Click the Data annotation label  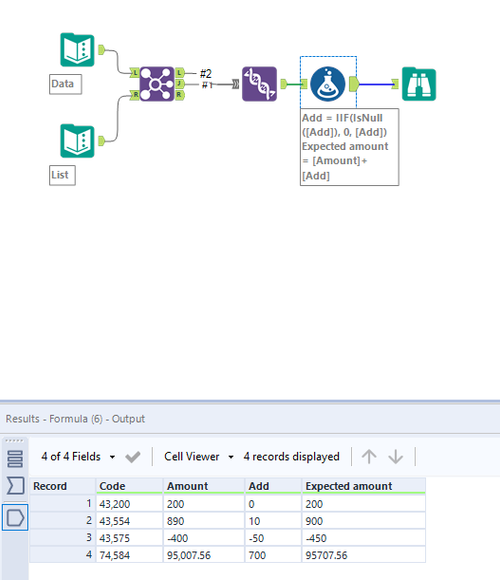click(x=65, y=84)
